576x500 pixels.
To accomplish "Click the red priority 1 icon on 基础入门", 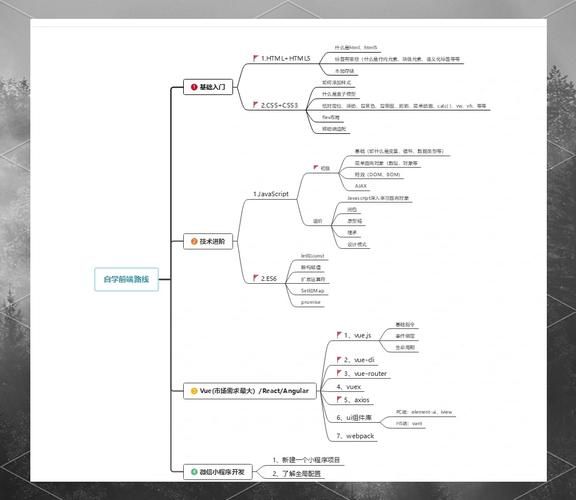I will click(194, 87).
